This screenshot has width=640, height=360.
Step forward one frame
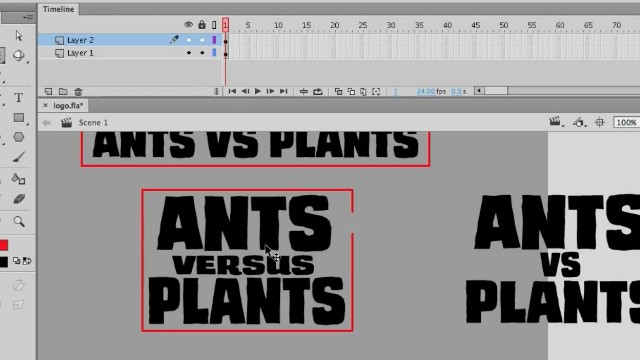270,91
